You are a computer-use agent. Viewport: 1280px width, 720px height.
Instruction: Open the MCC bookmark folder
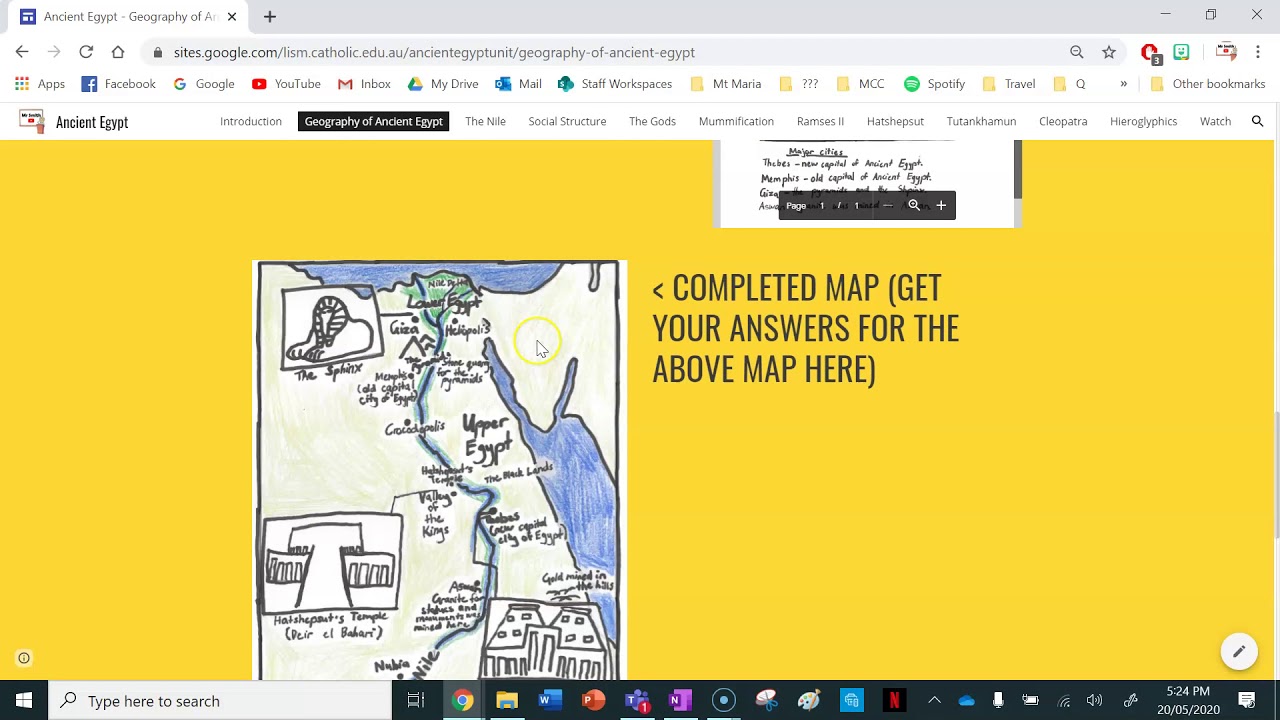point(860,84)
